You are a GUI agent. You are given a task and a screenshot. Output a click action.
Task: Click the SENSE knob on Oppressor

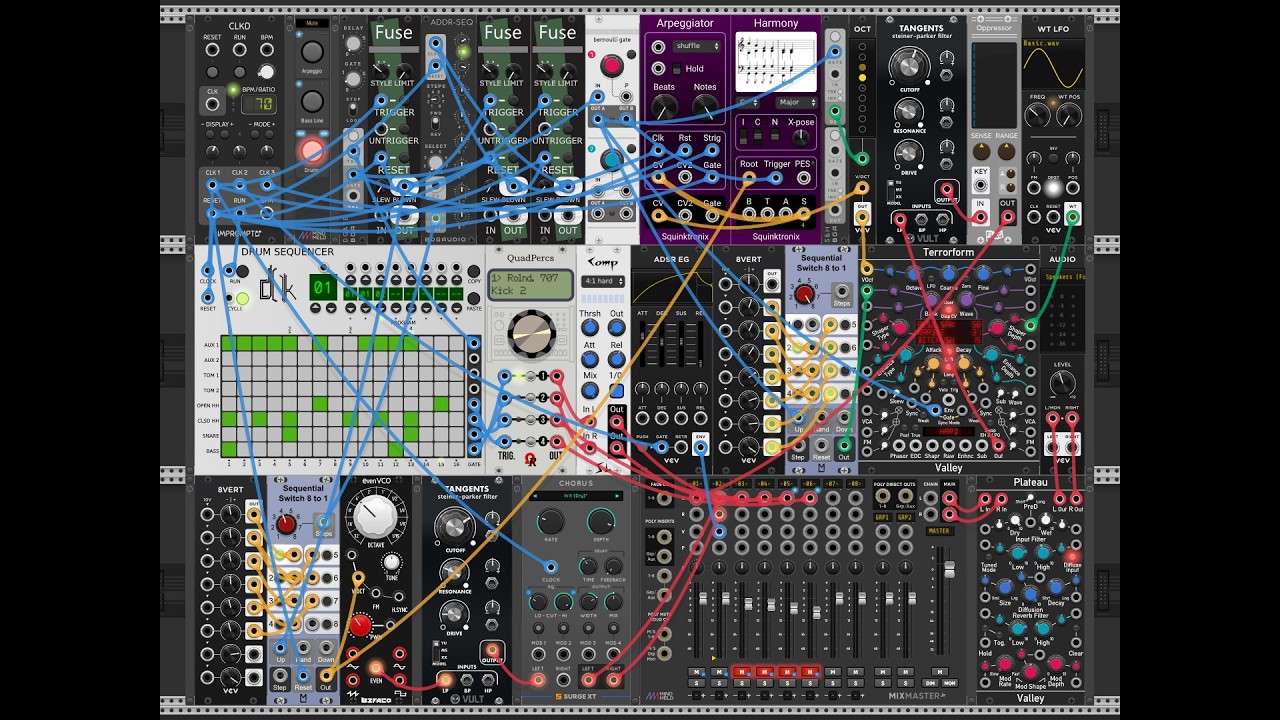(x=980, y=152)
